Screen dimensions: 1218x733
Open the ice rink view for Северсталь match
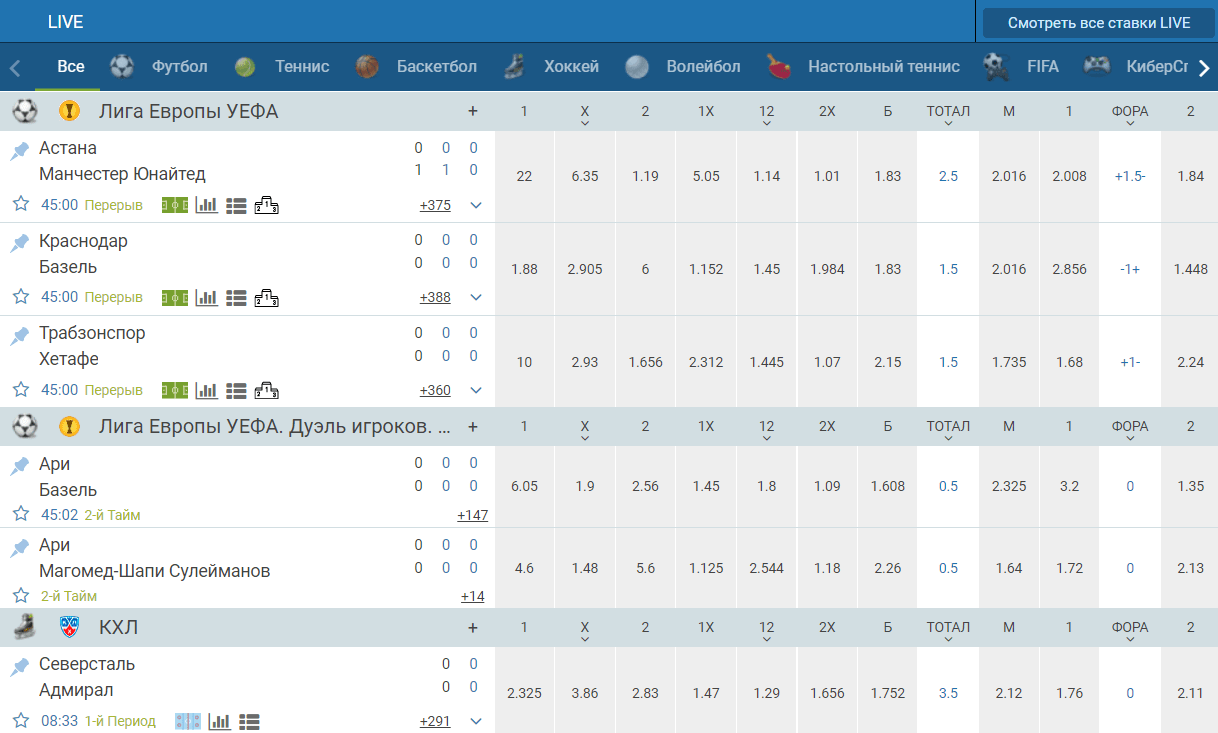[x=188, y=721]
